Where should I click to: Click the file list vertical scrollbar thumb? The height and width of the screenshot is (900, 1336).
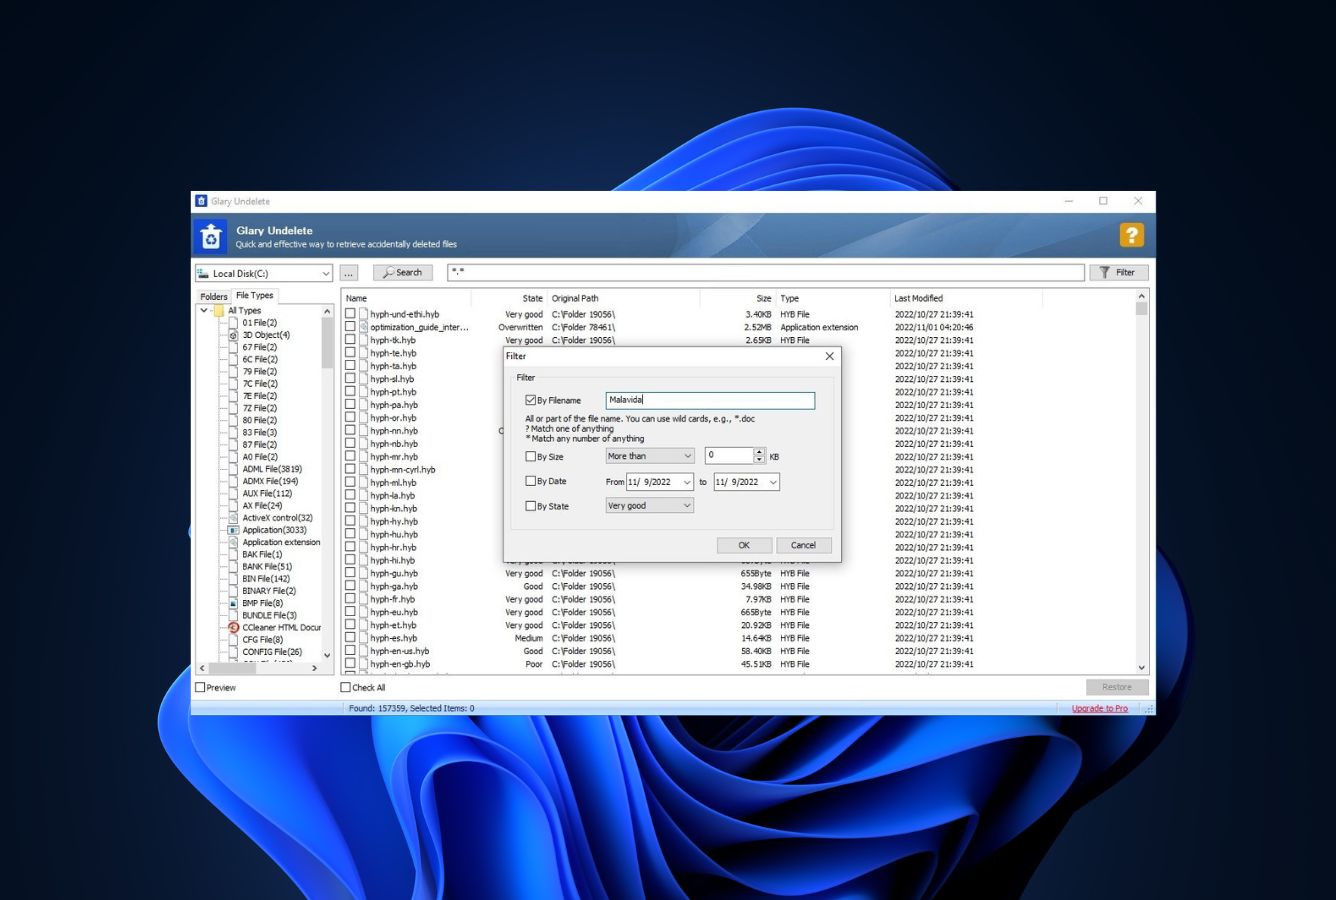(1141, 309)
